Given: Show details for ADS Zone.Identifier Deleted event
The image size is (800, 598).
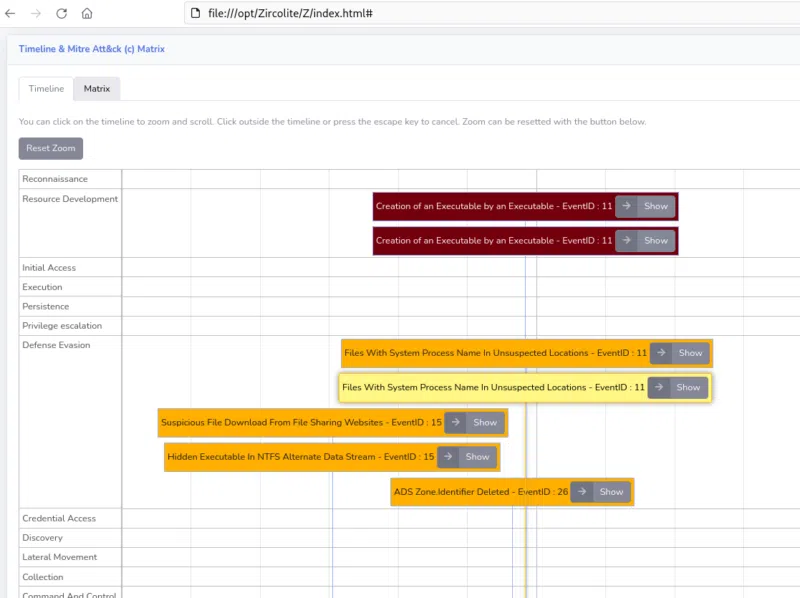Looking at the screenshot, I should point(611,491).
